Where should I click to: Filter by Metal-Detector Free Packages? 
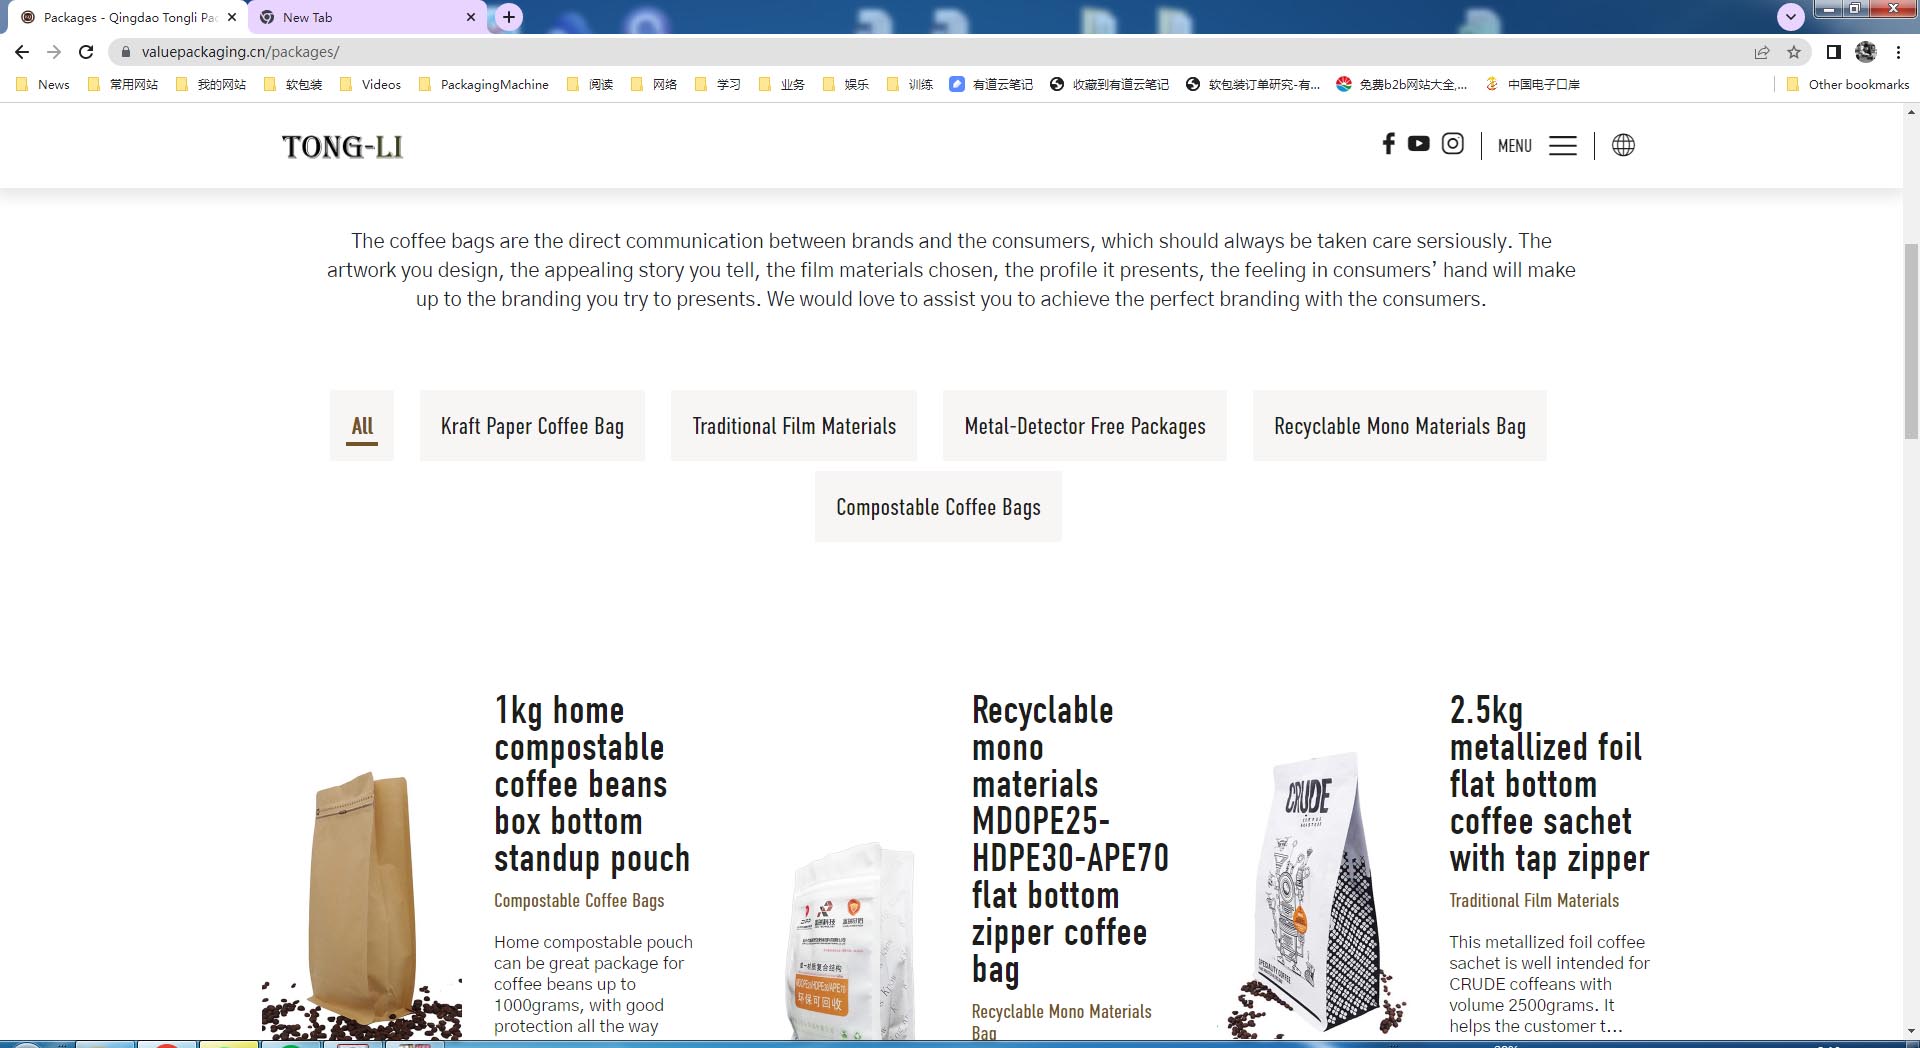(1085, 426)
